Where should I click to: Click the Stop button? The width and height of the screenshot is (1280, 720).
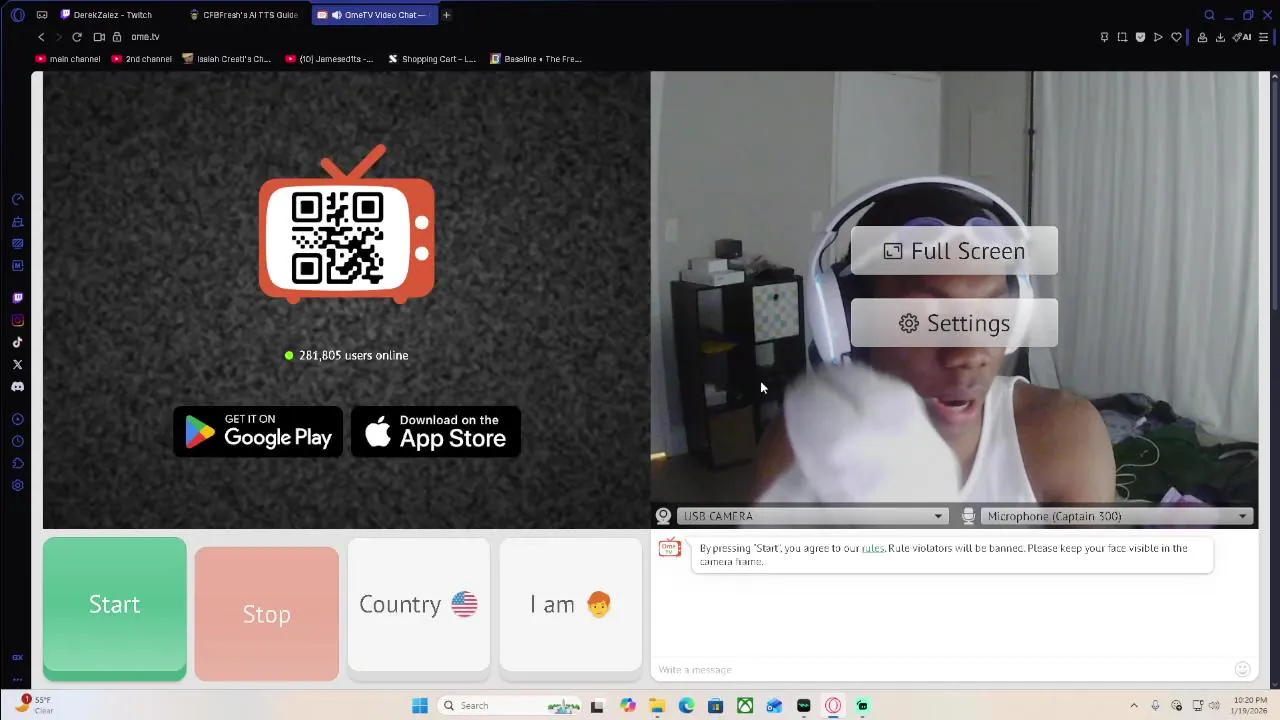click(266, 613)
